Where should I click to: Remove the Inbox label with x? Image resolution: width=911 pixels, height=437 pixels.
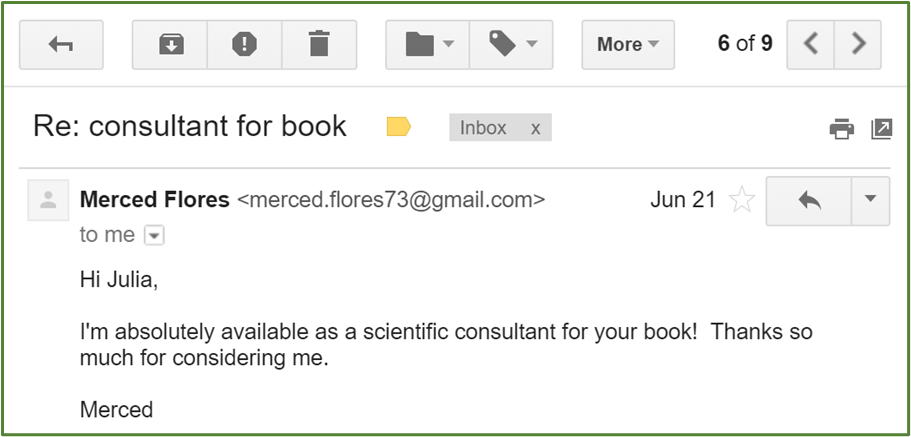click(536, 128)
